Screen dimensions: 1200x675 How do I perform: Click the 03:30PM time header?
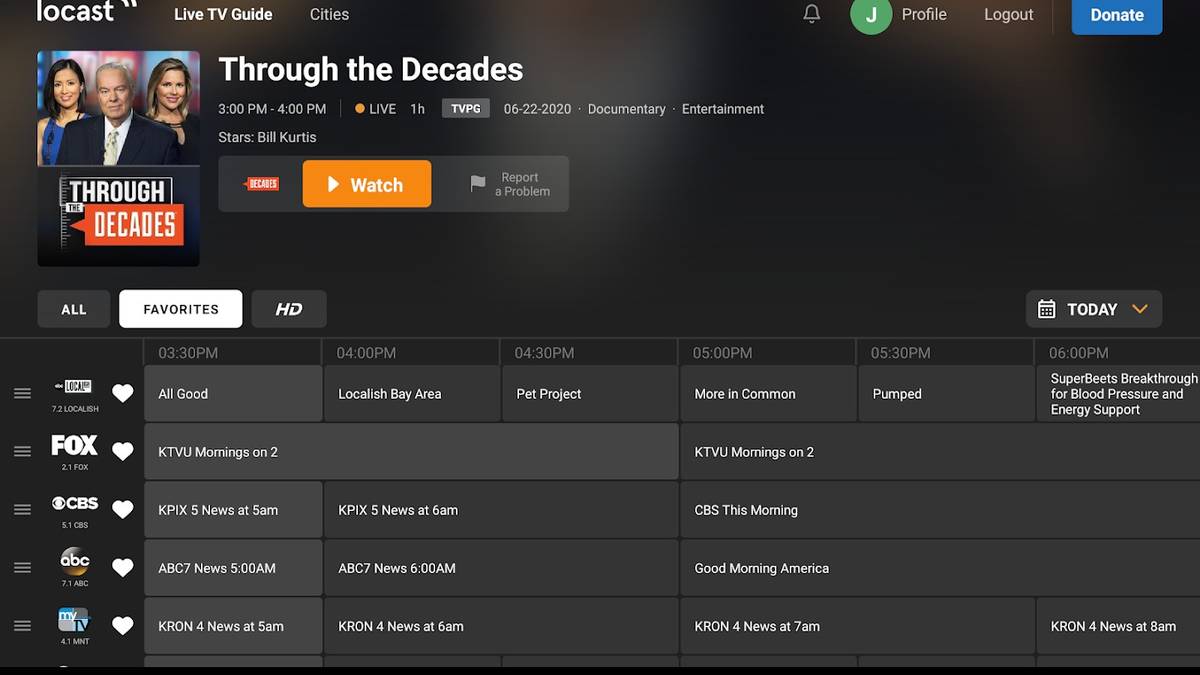point(188,353)
